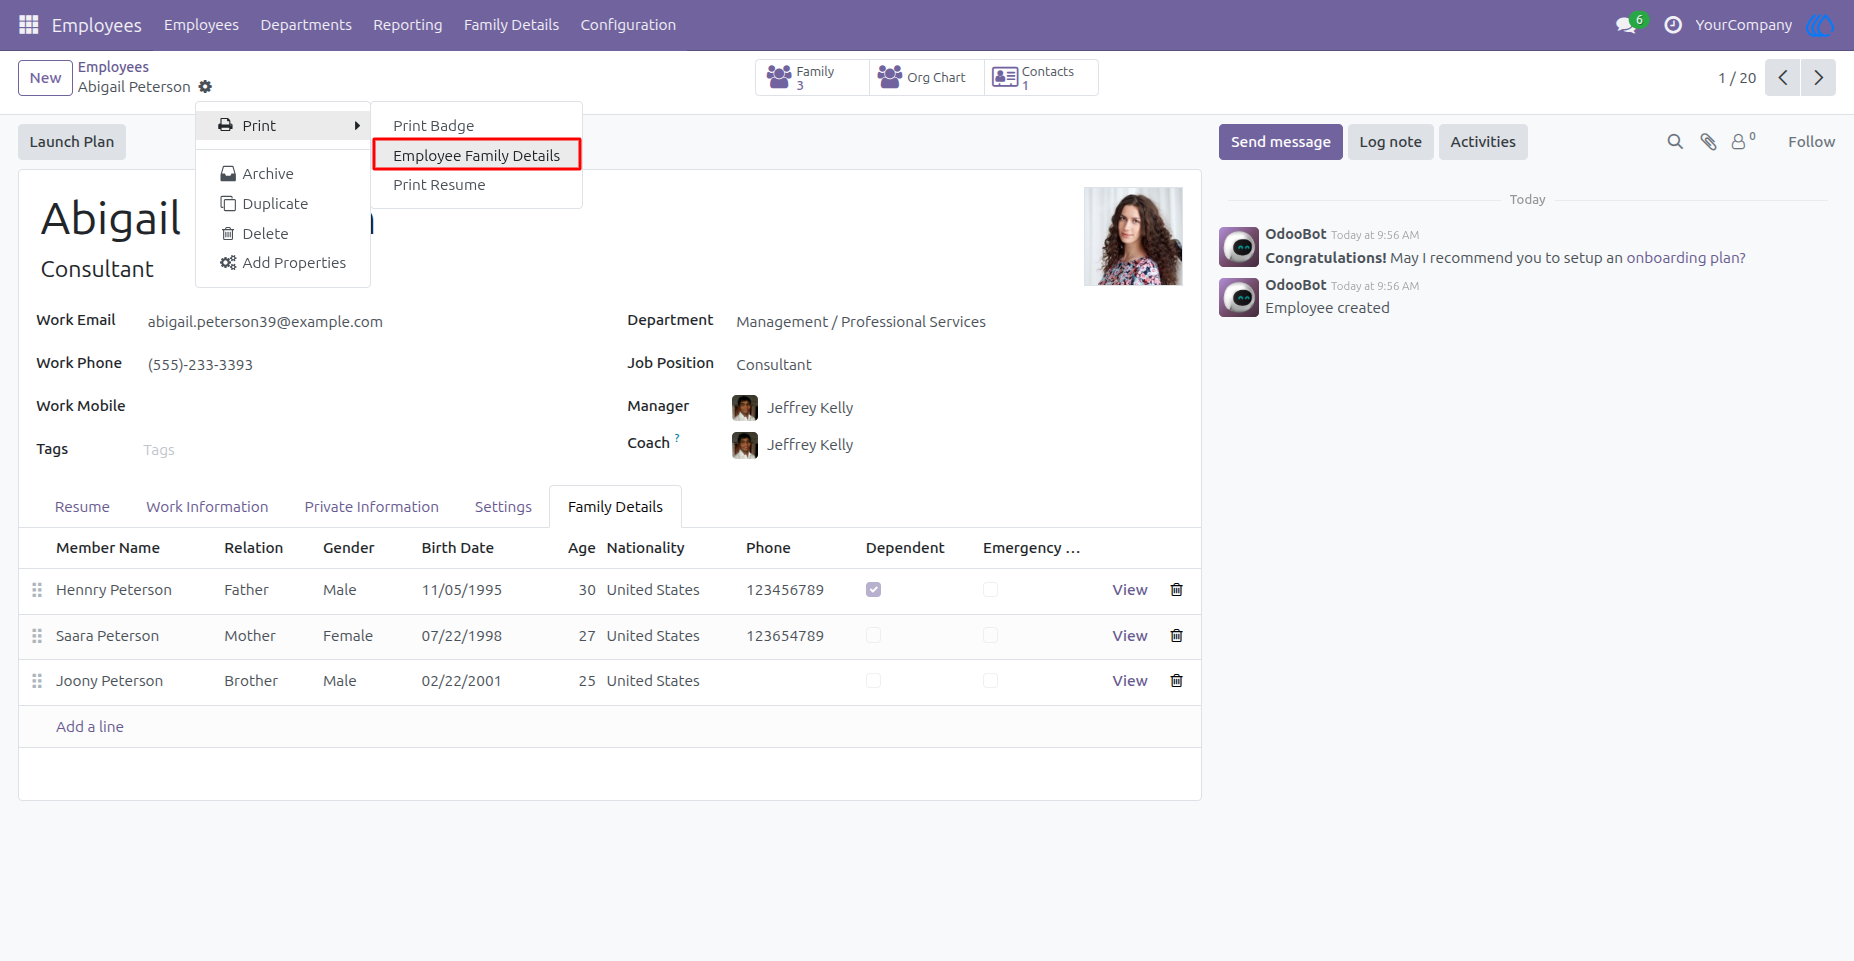Delete Saara Peterson row trash icon
This screenshot has width=1854, height=961.
pyautogui.click(x=1176, y=636)
